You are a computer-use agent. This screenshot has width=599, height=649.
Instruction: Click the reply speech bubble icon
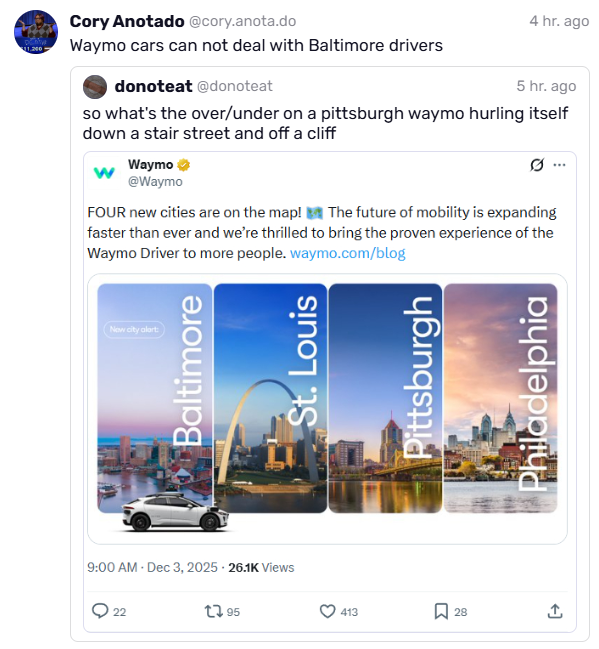tap(100, 611)
